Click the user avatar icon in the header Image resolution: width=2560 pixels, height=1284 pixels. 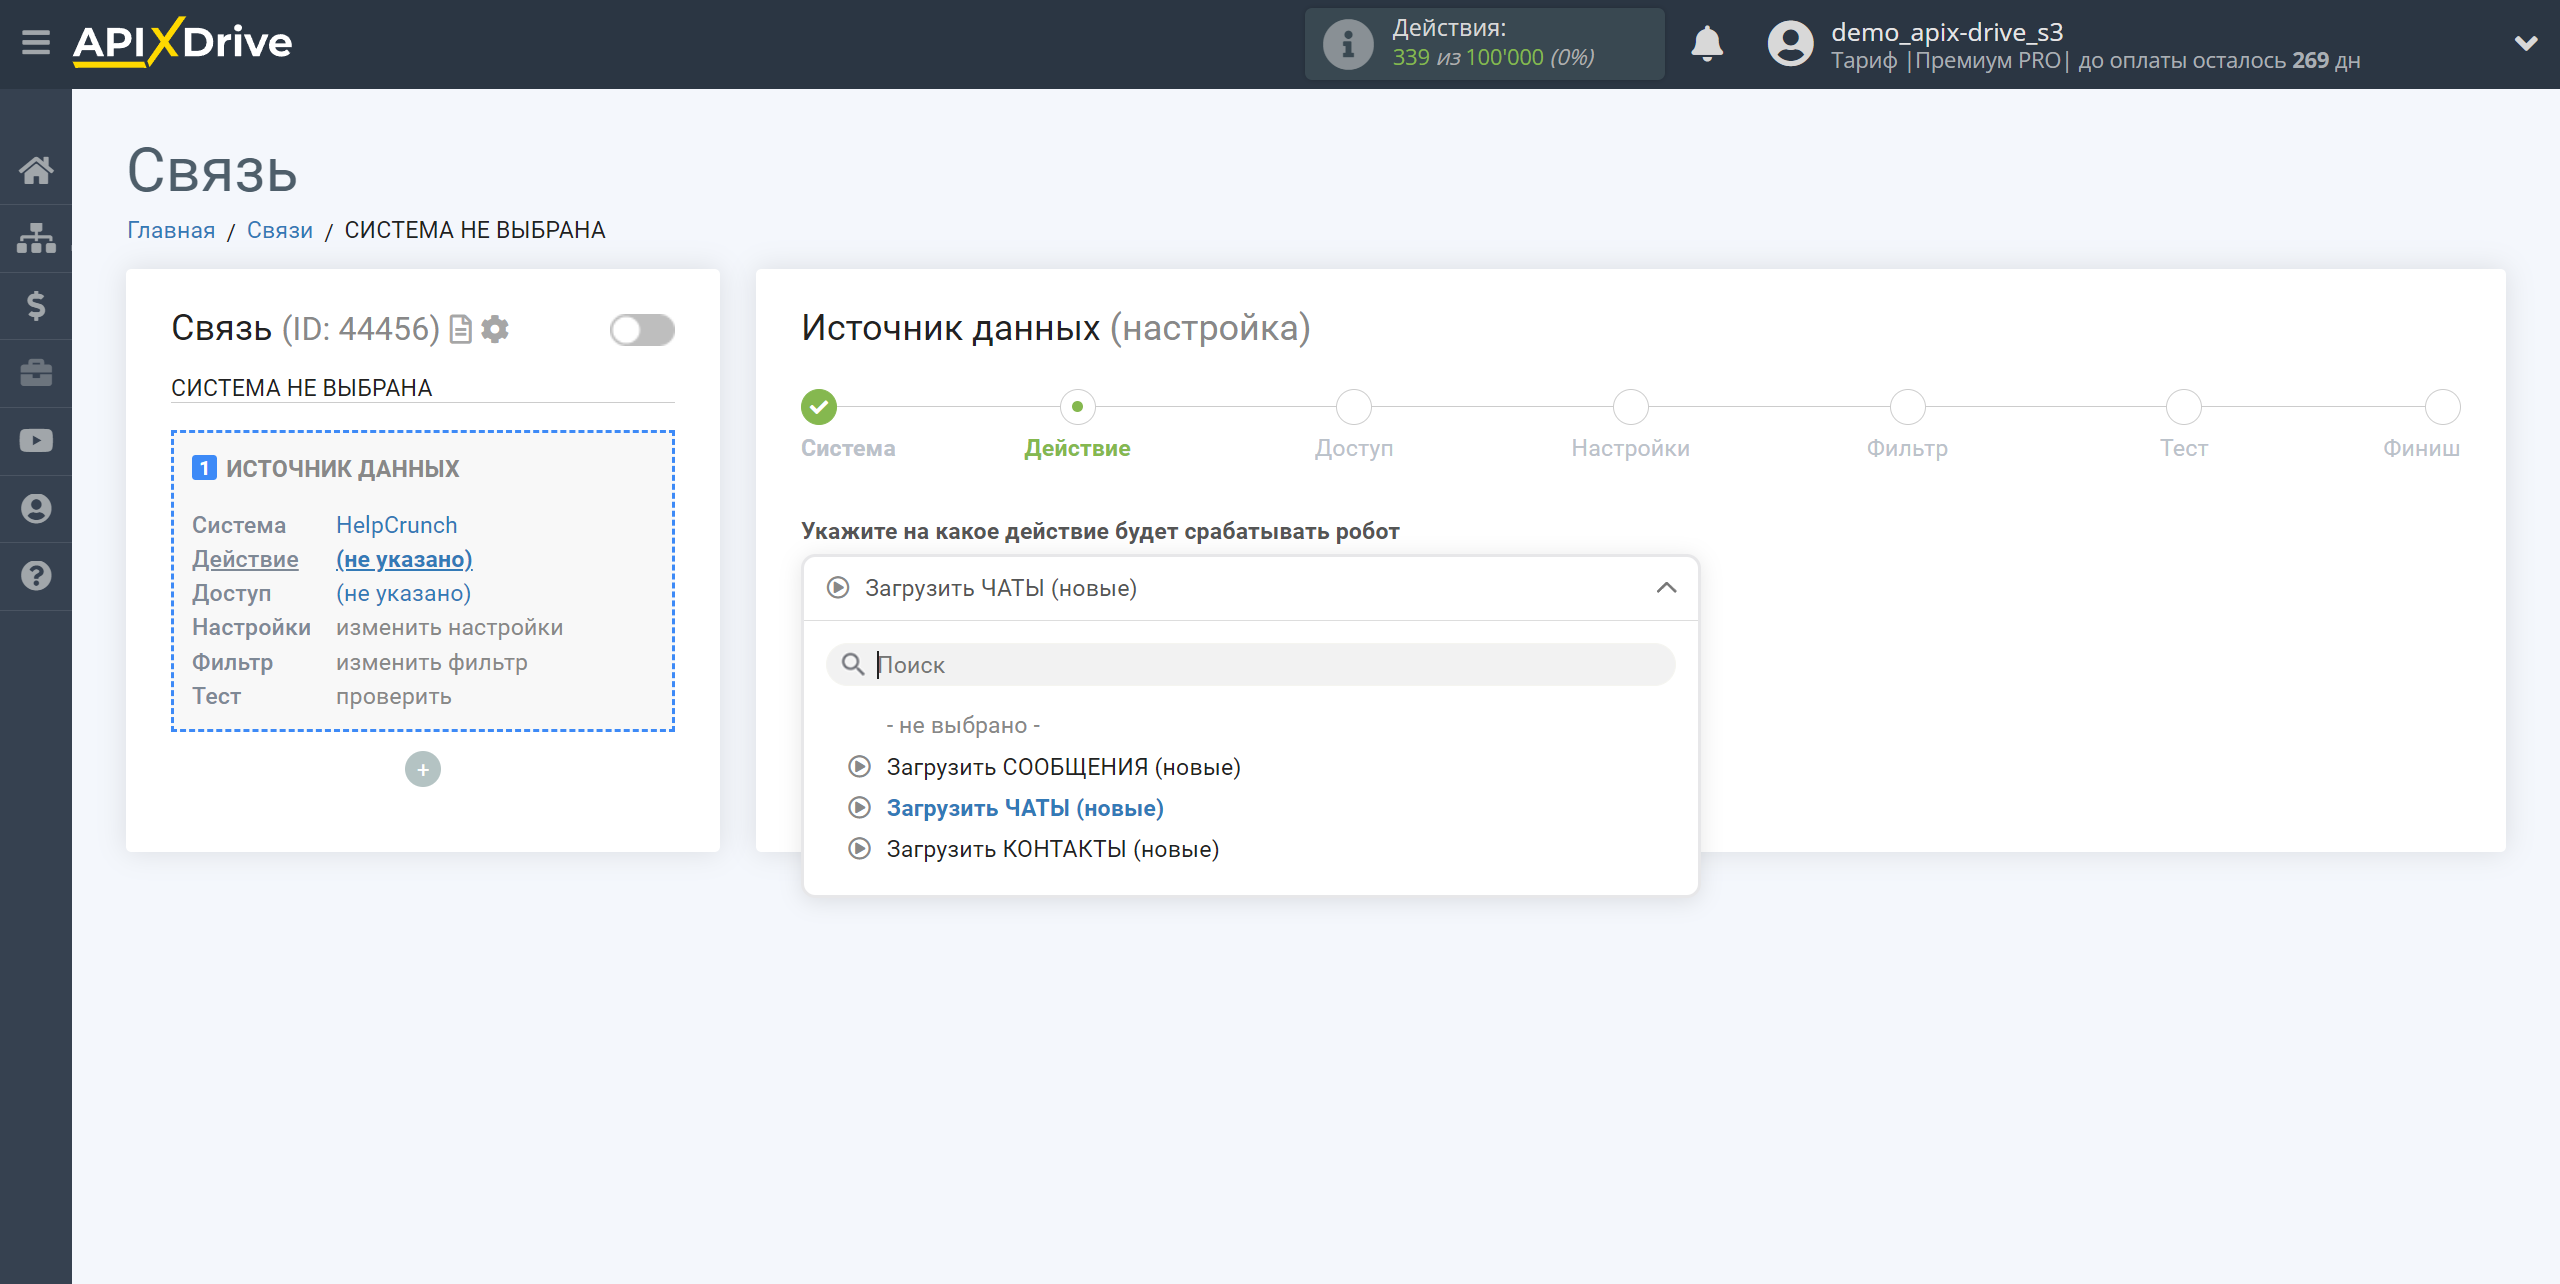pyautogui.click(x=1790, y=44)
